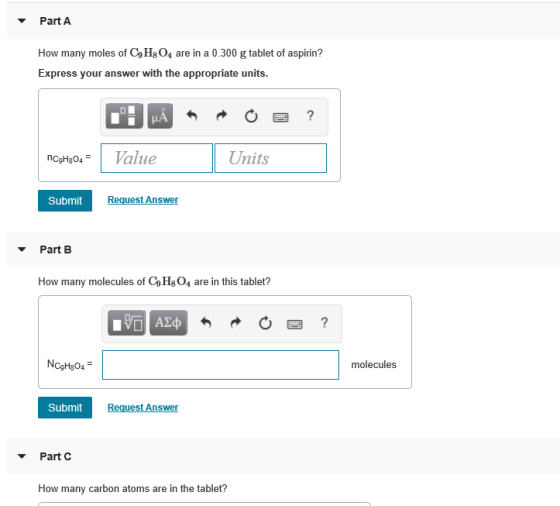The image size is (560, 506).
Task: Reset the Part B answer field
Action: coord(265,323)
